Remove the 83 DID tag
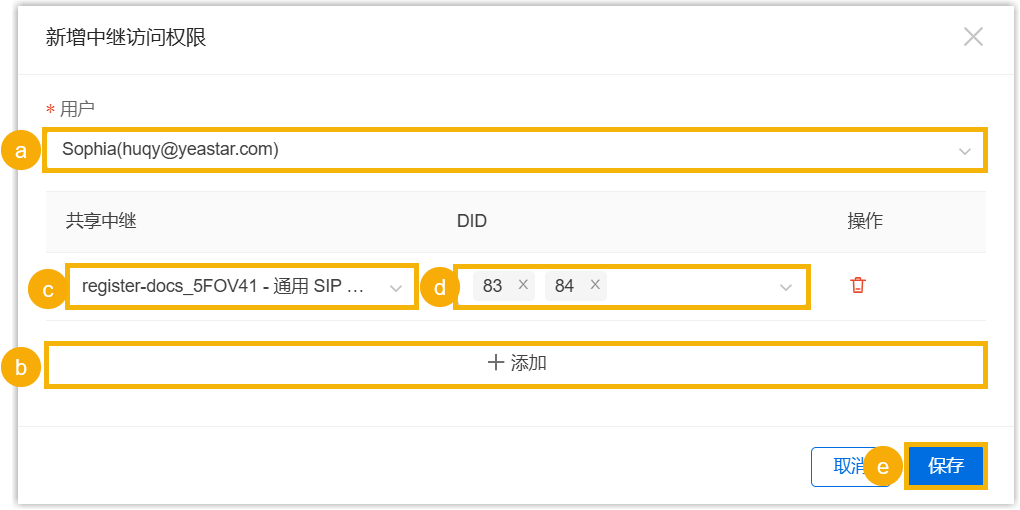Screen dimensions: 1020x510 523,286
